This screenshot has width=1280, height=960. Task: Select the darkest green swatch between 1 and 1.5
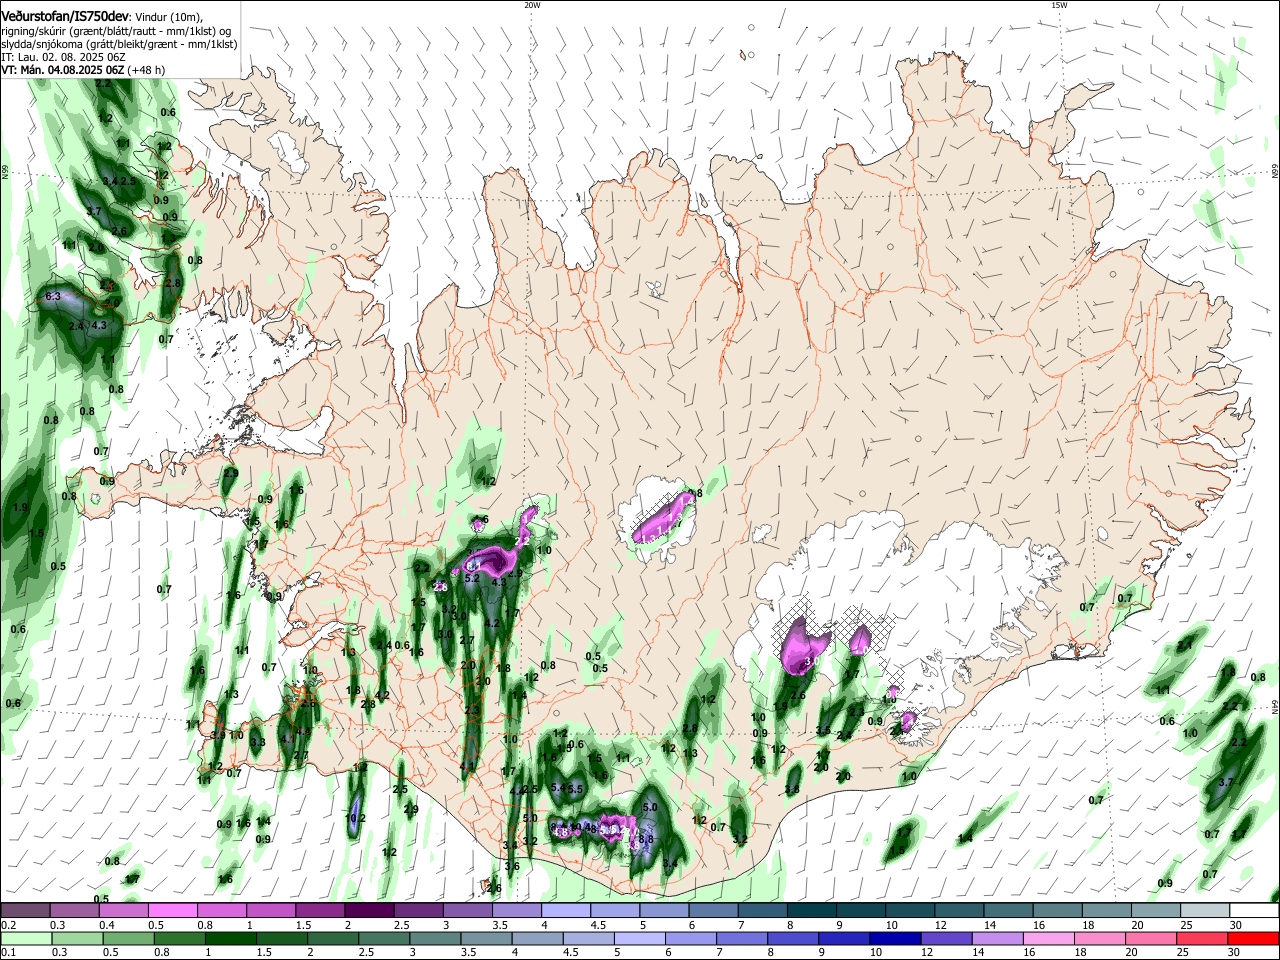click(x=230, y=938)
